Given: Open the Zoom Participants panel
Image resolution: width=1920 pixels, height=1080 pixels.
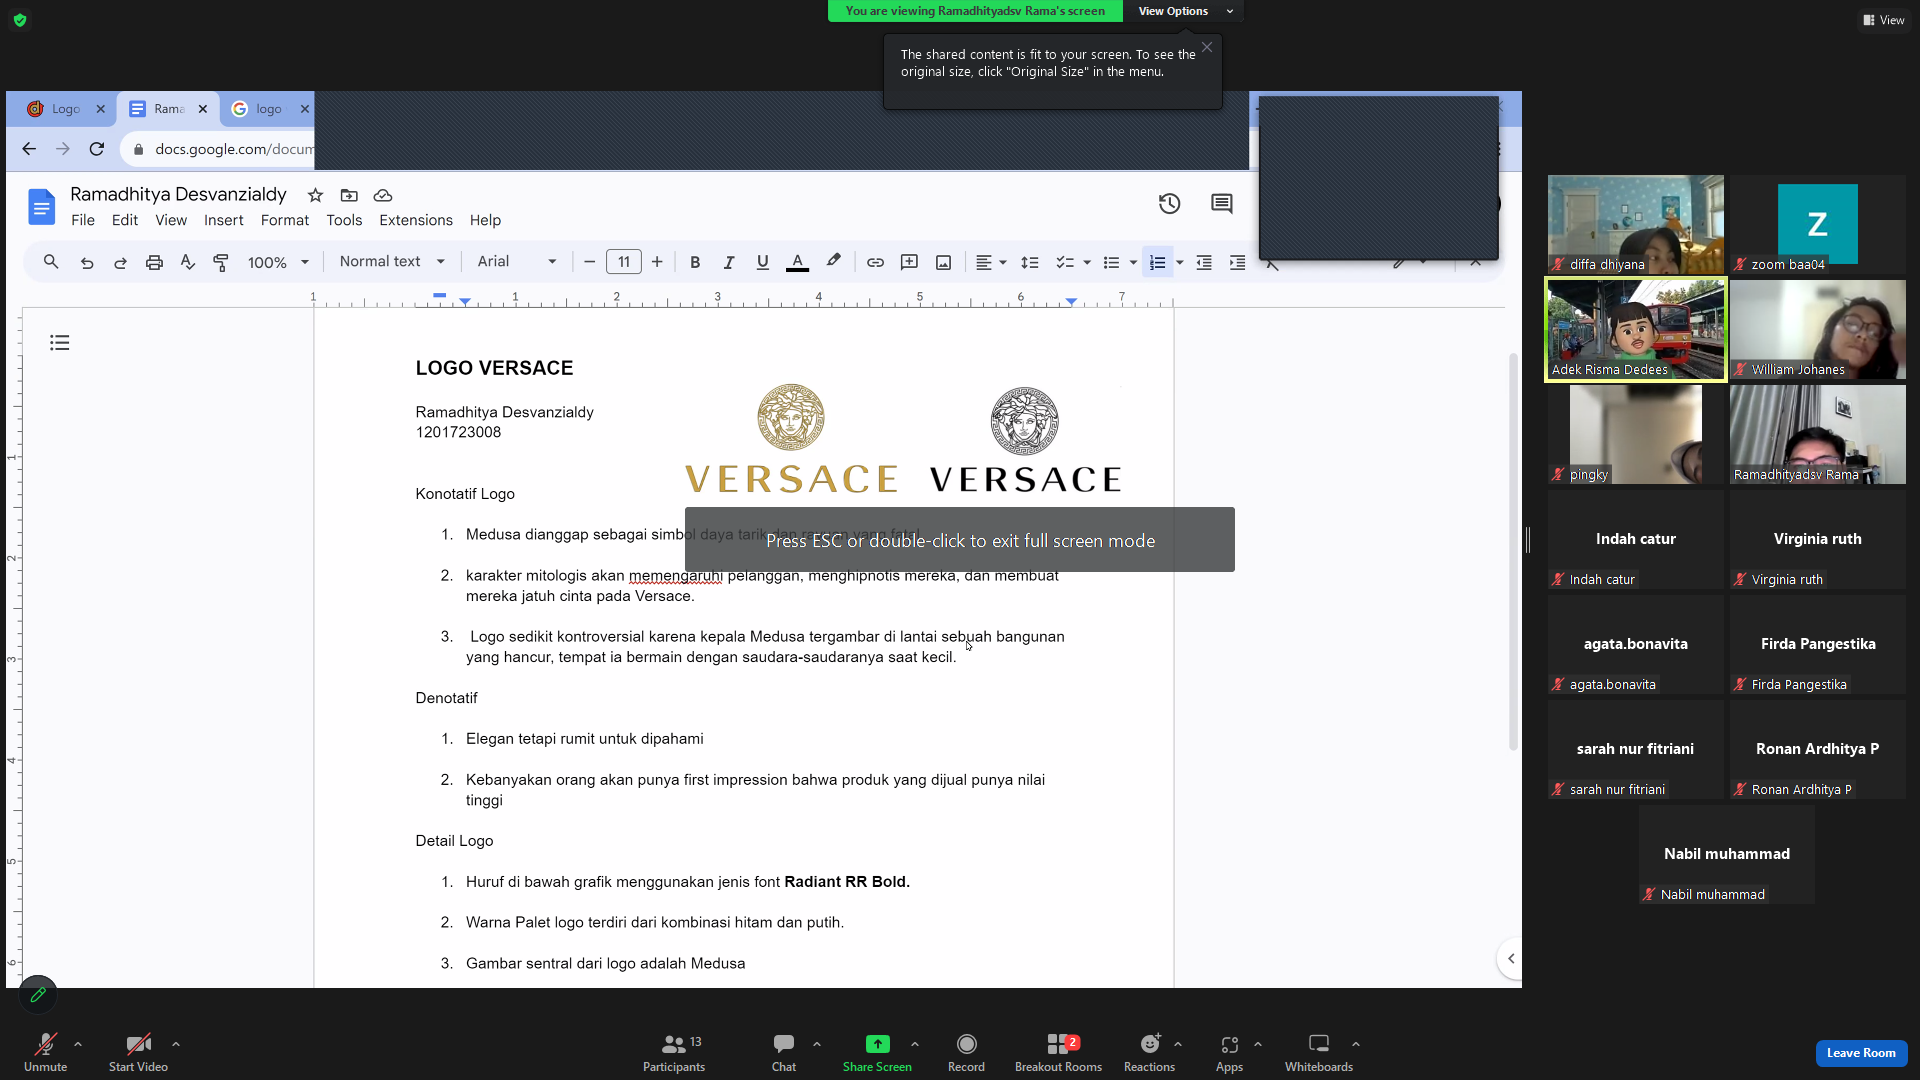Looking at the screenshot, I should (674, 1052).
